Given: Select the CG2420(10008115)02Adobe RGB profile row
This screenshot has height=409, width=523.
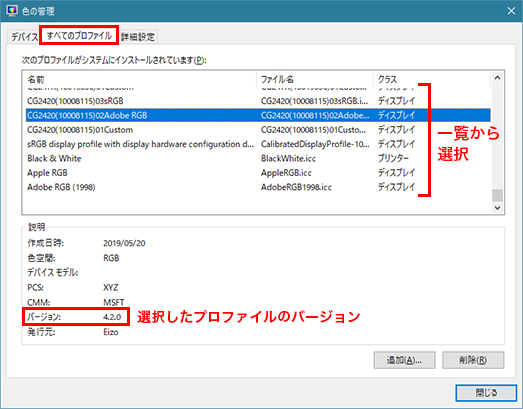Looking at the screenshot, I should [258, 115].
